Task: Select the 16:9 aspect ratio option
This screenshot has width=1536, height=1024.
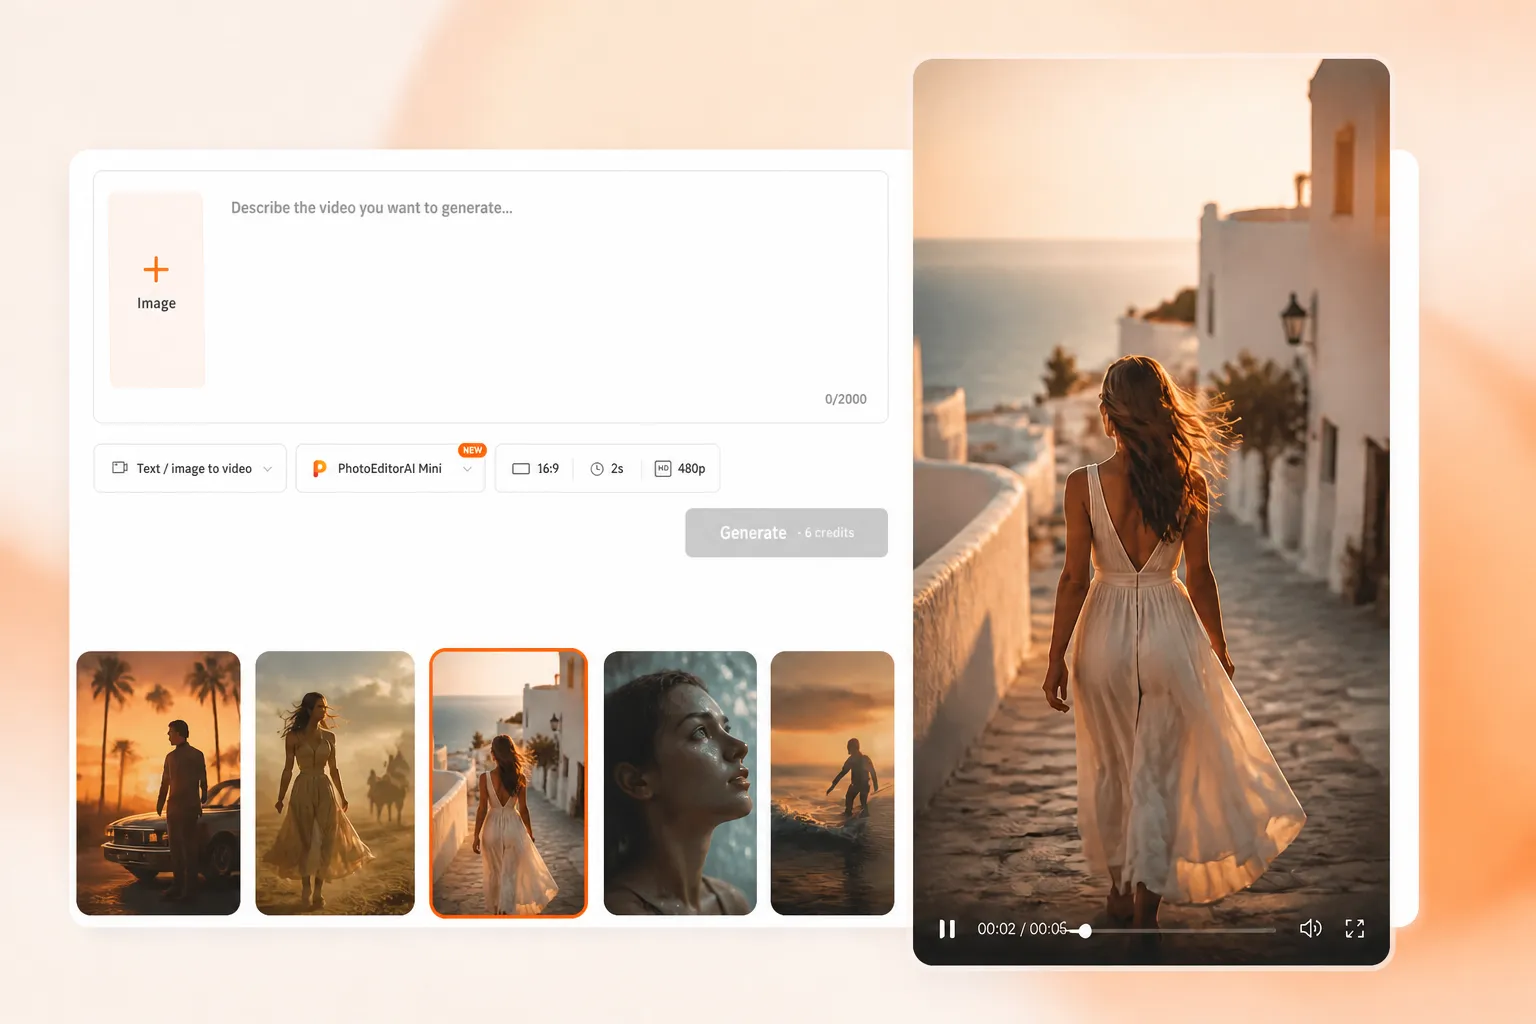Action: coord(536,468)
